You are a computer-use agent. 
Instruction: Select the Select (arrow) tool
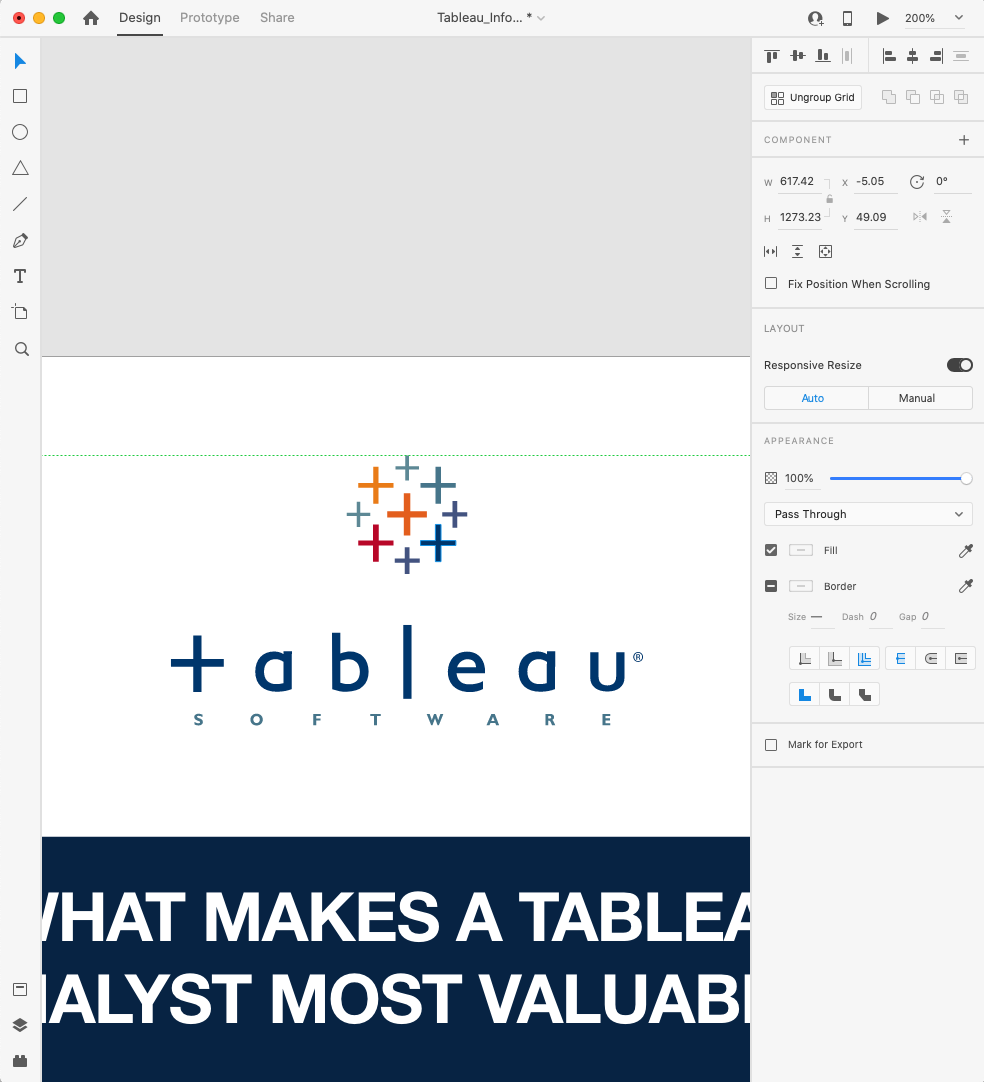pos(20,61)
